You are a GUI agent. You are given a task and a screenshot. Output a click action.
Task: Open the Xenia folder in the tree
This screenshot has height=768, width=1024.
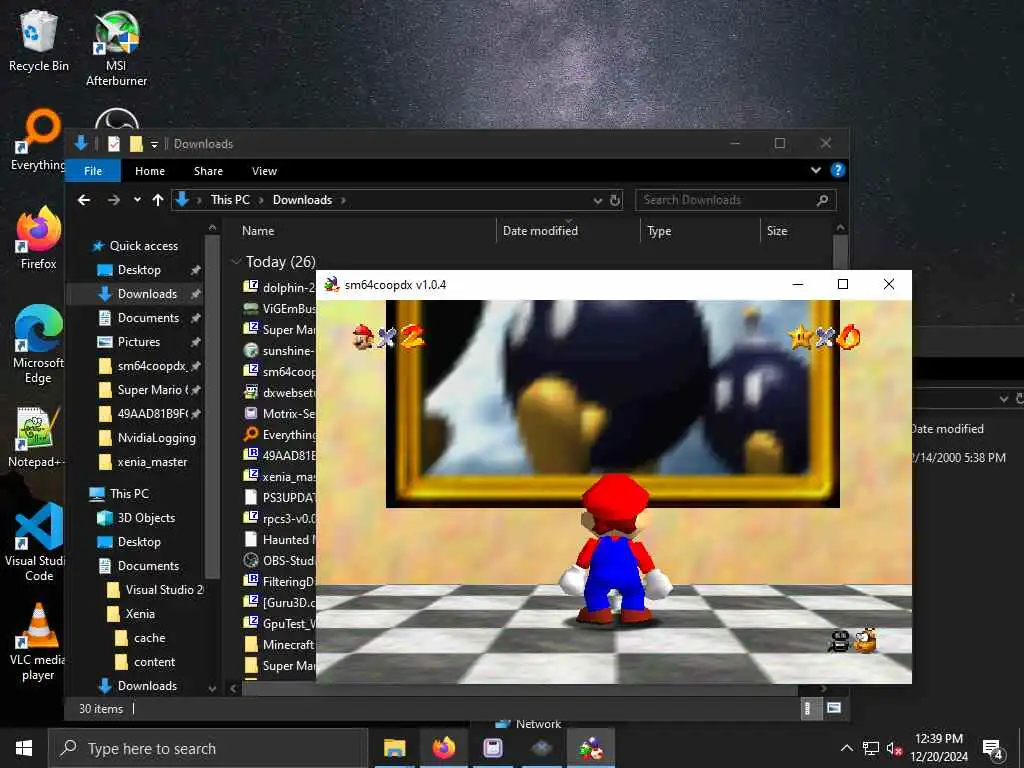(140, 614)
